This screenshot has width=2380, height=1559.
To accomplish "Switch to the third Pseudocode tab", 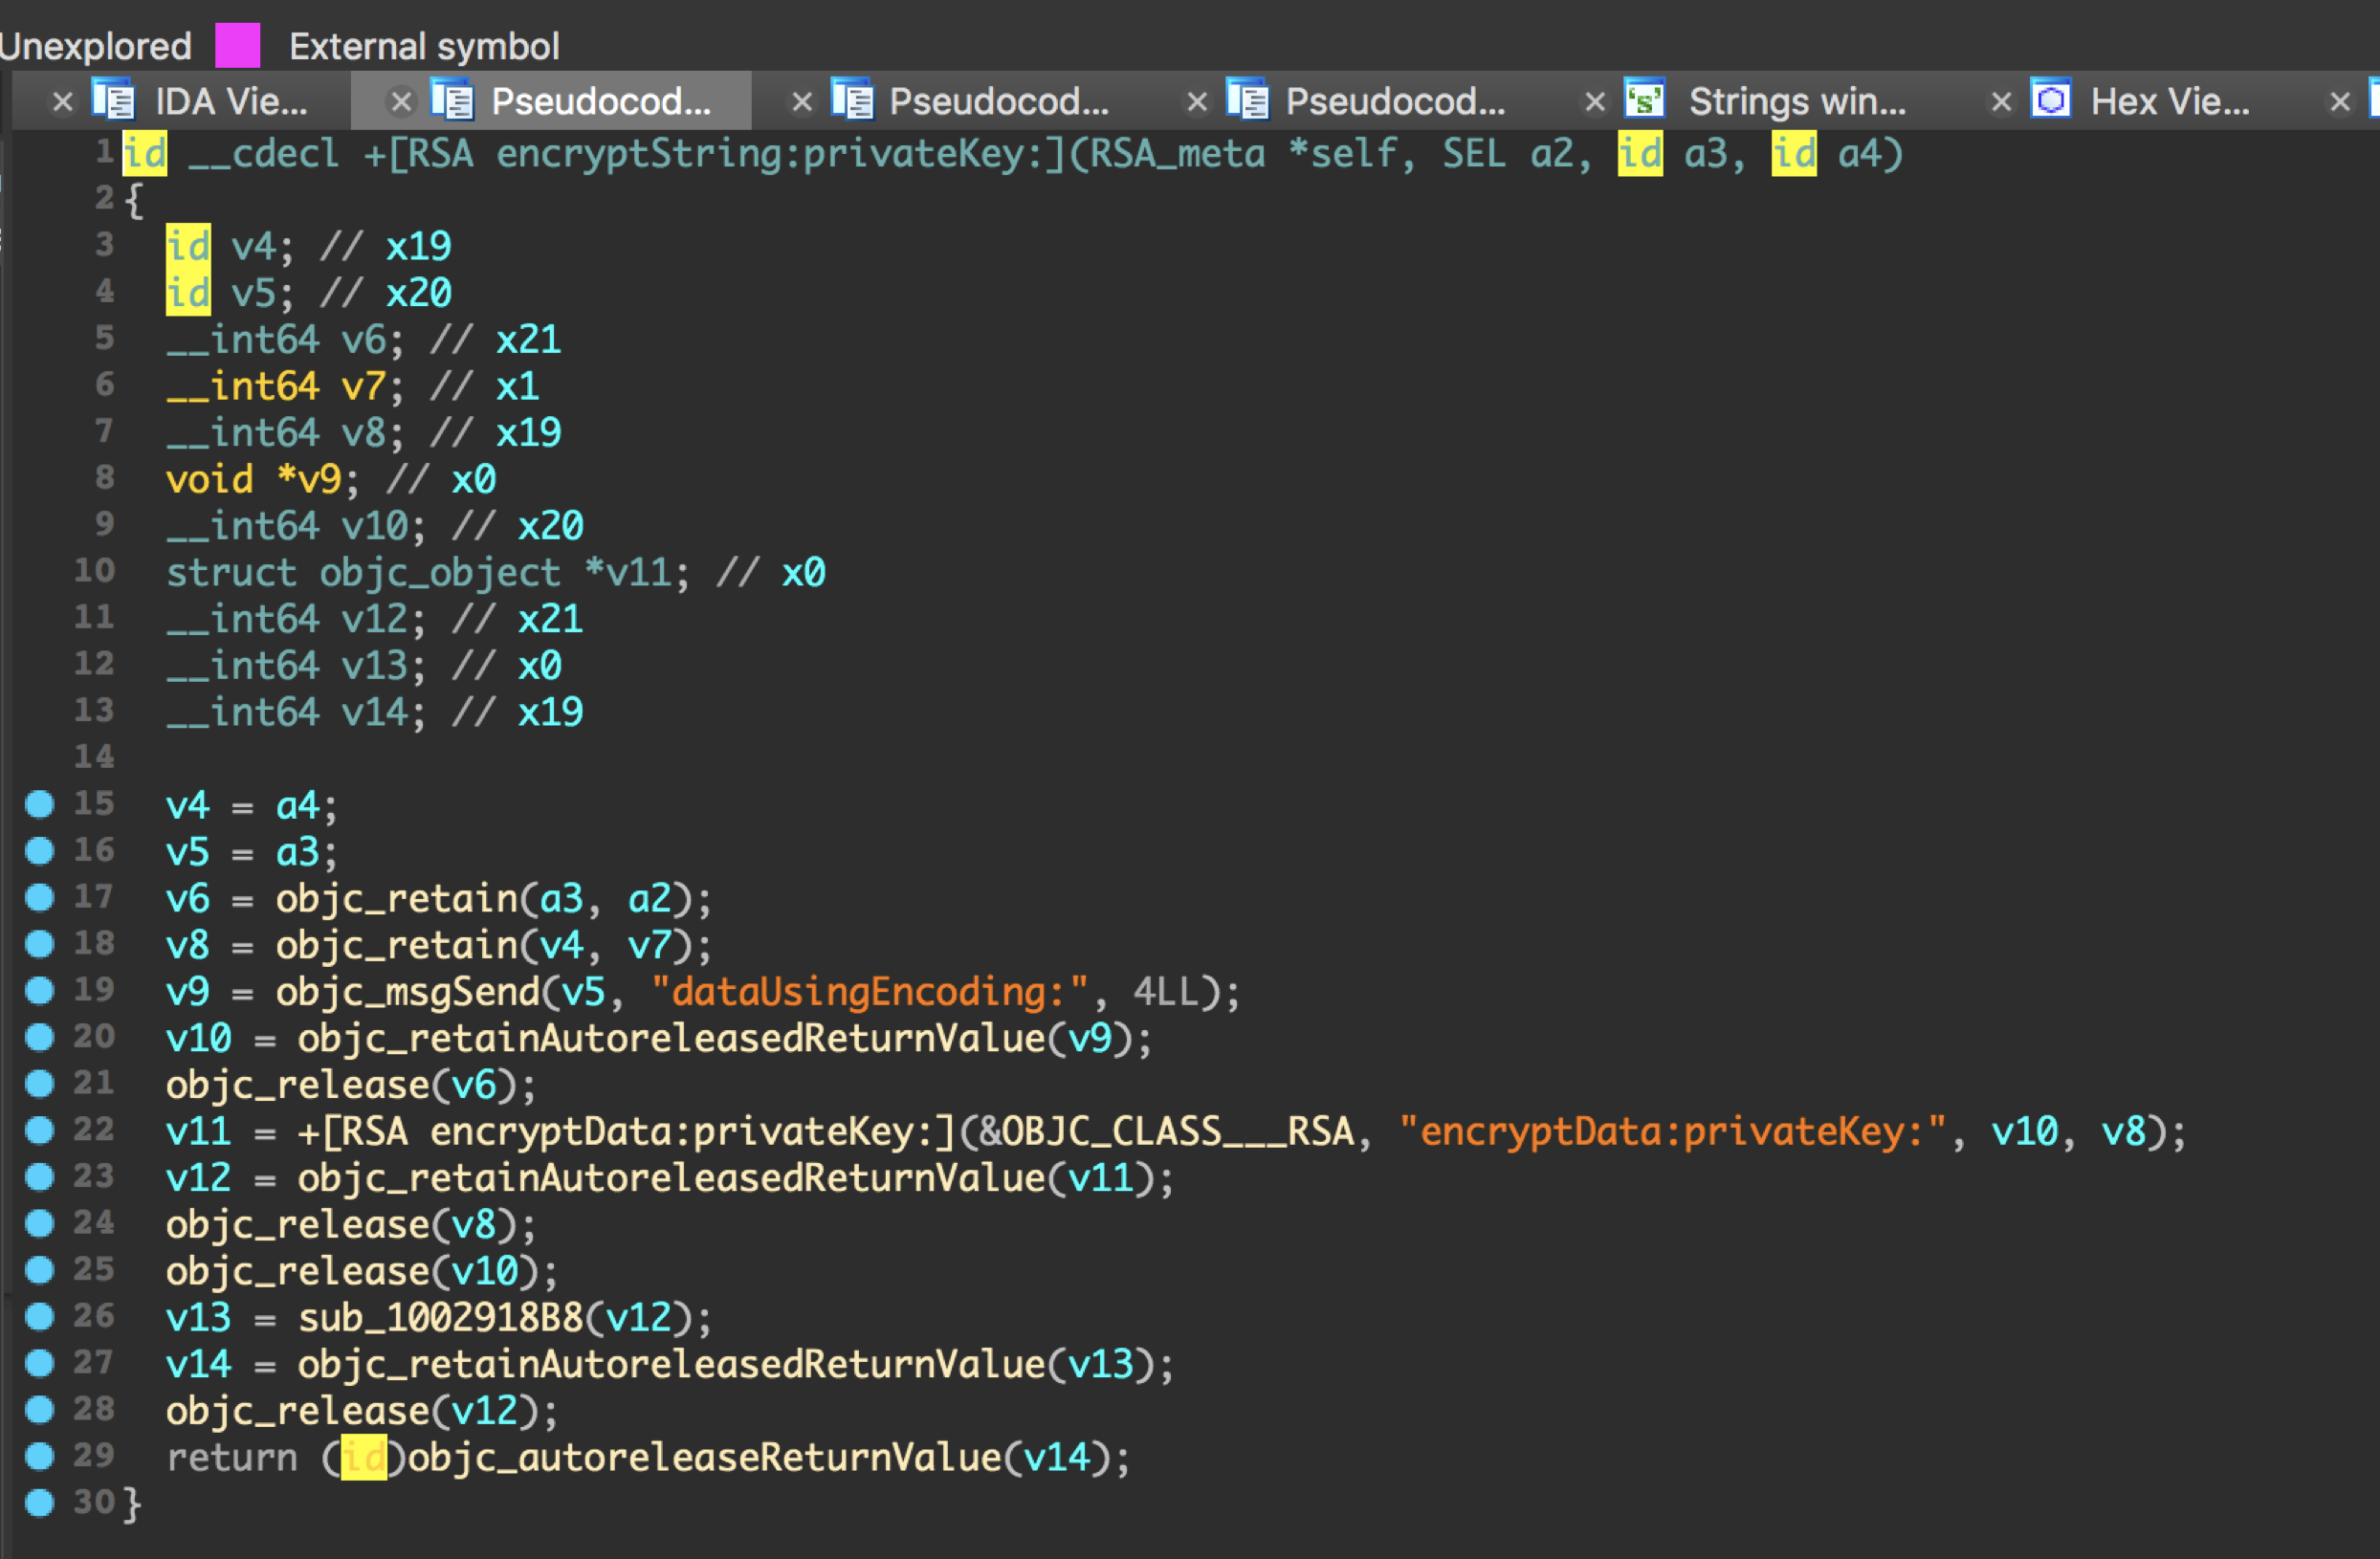I will click(x=1394, y=101).
